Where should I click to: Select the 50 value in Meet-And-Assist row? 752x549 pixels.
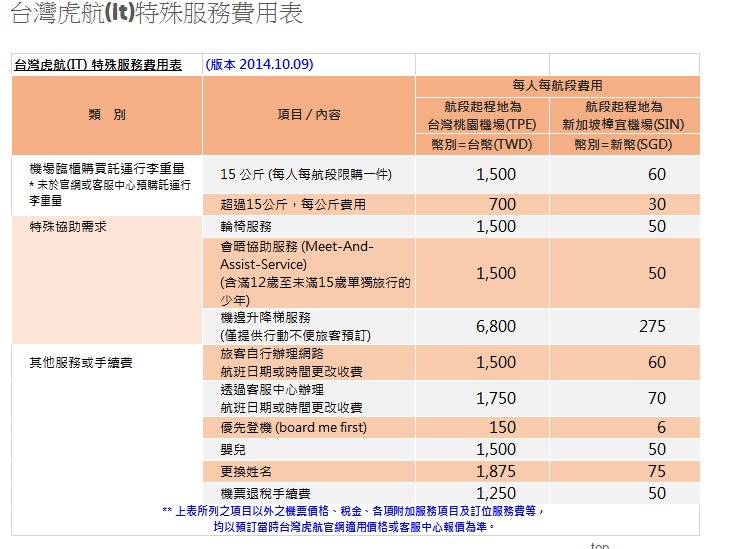coord(657,273)
